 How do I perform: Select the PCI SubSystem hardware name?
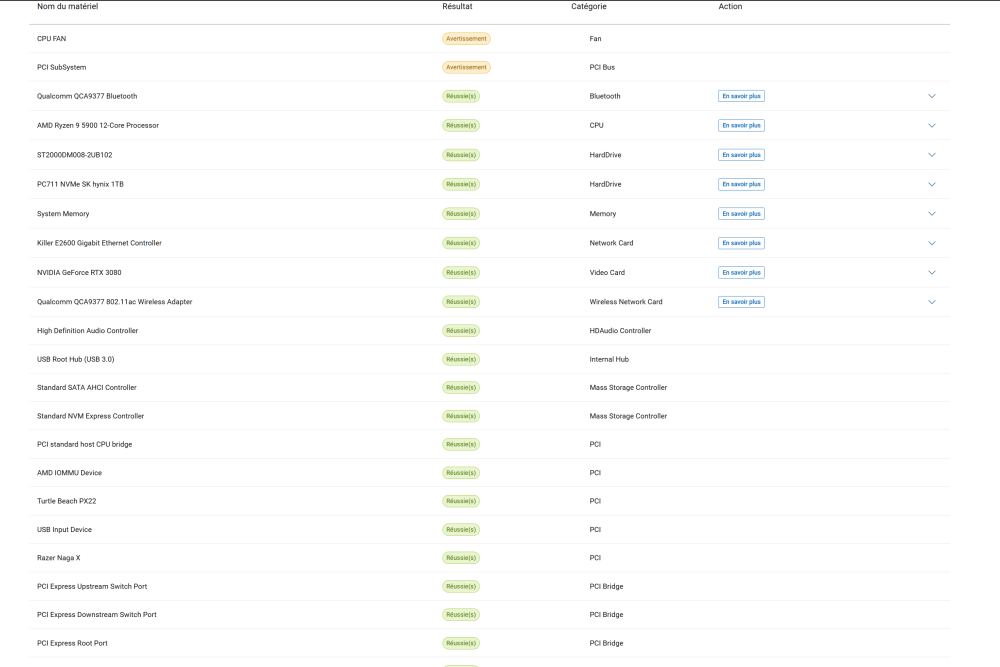pyautogui.click(x=61, y=67)
